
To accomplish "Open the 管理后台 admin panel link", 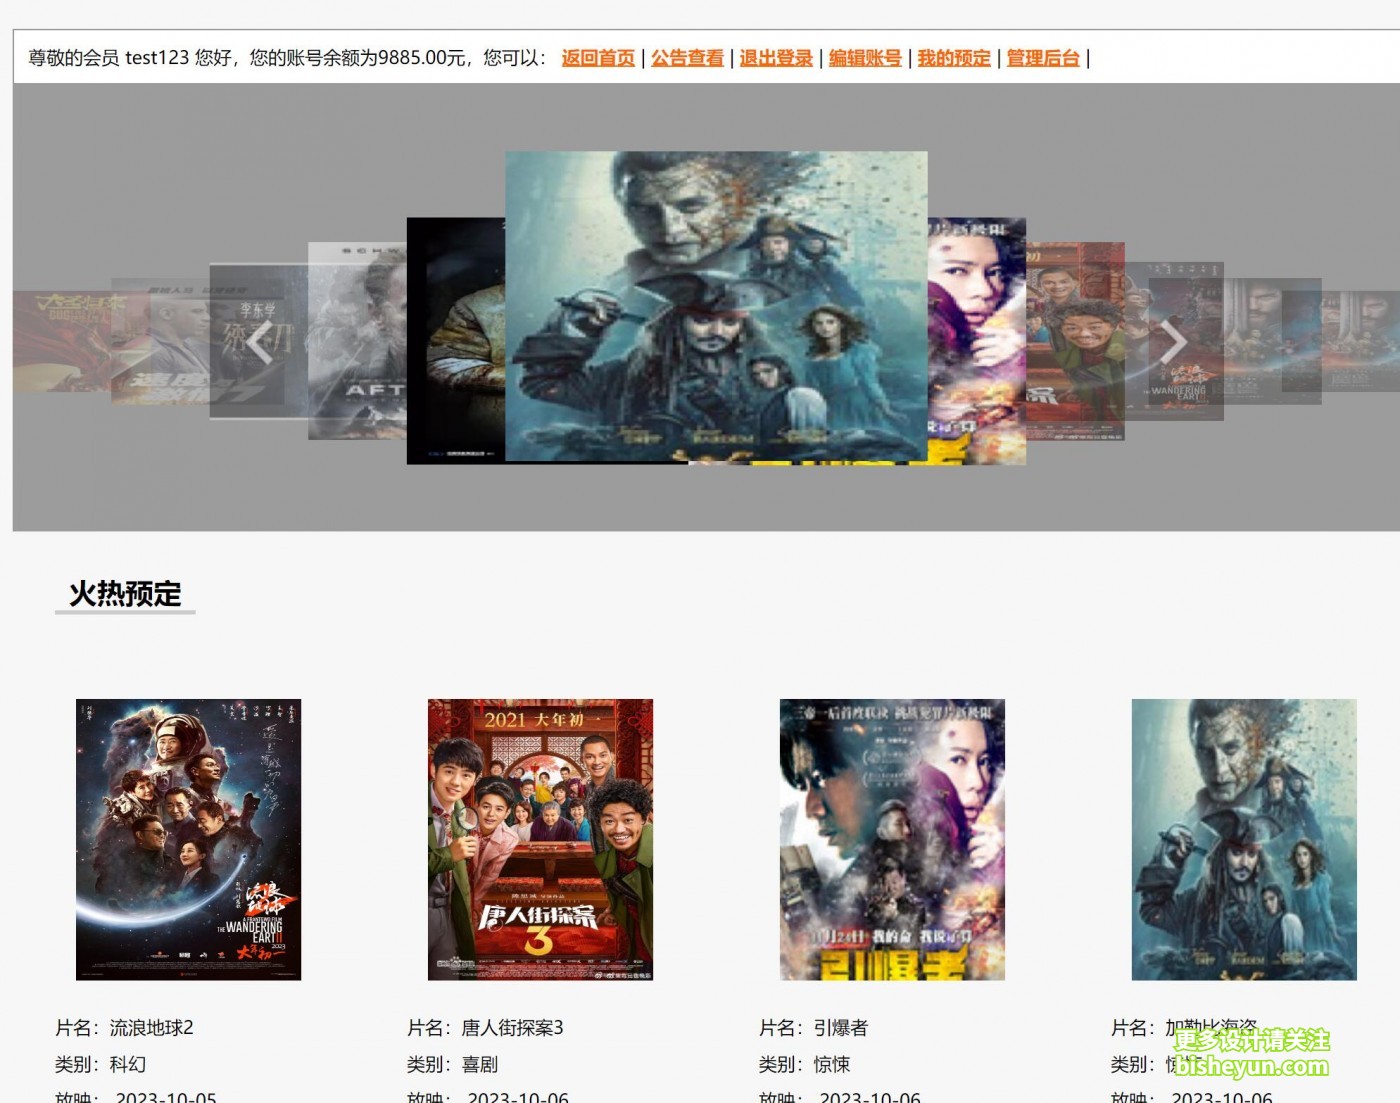I will tap(1043, 58).
